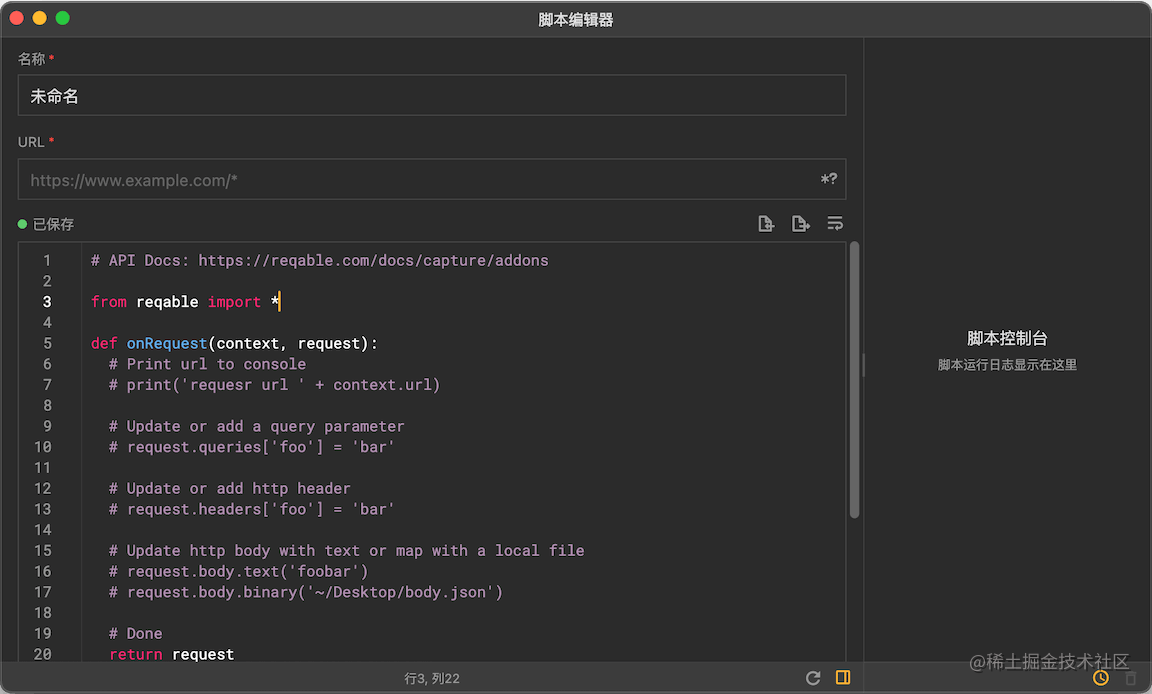Export the current script to a file
The width and height of the screenshot is (1152, 694).
[801, 223]
